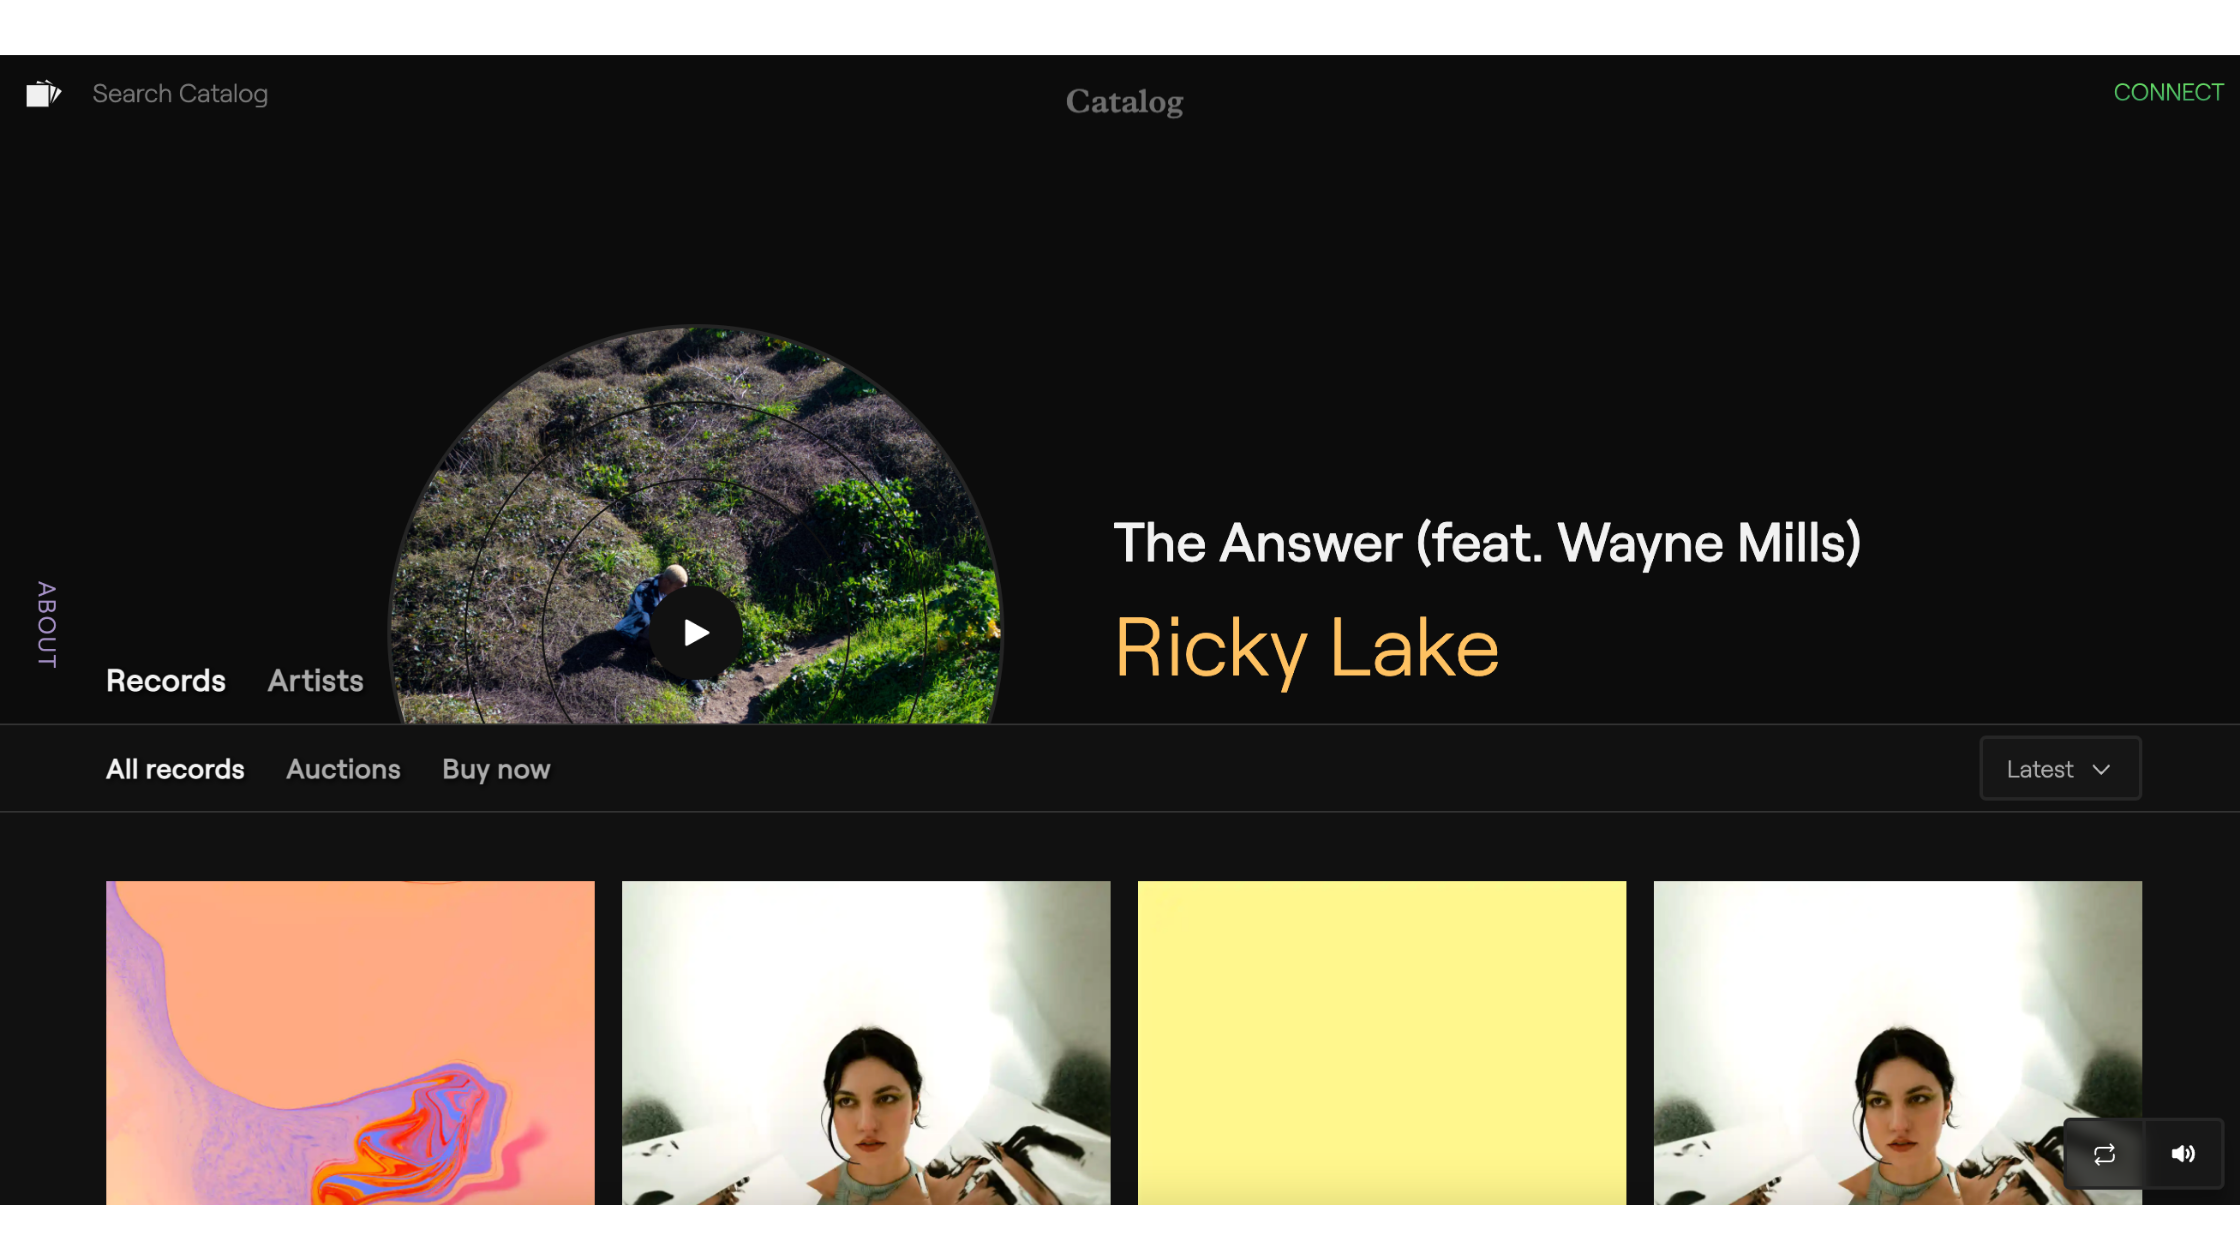The width and height of the screenshot is (2240, 1260).
Task: Toggle the repeat loop icon
Action: 2104,1154
